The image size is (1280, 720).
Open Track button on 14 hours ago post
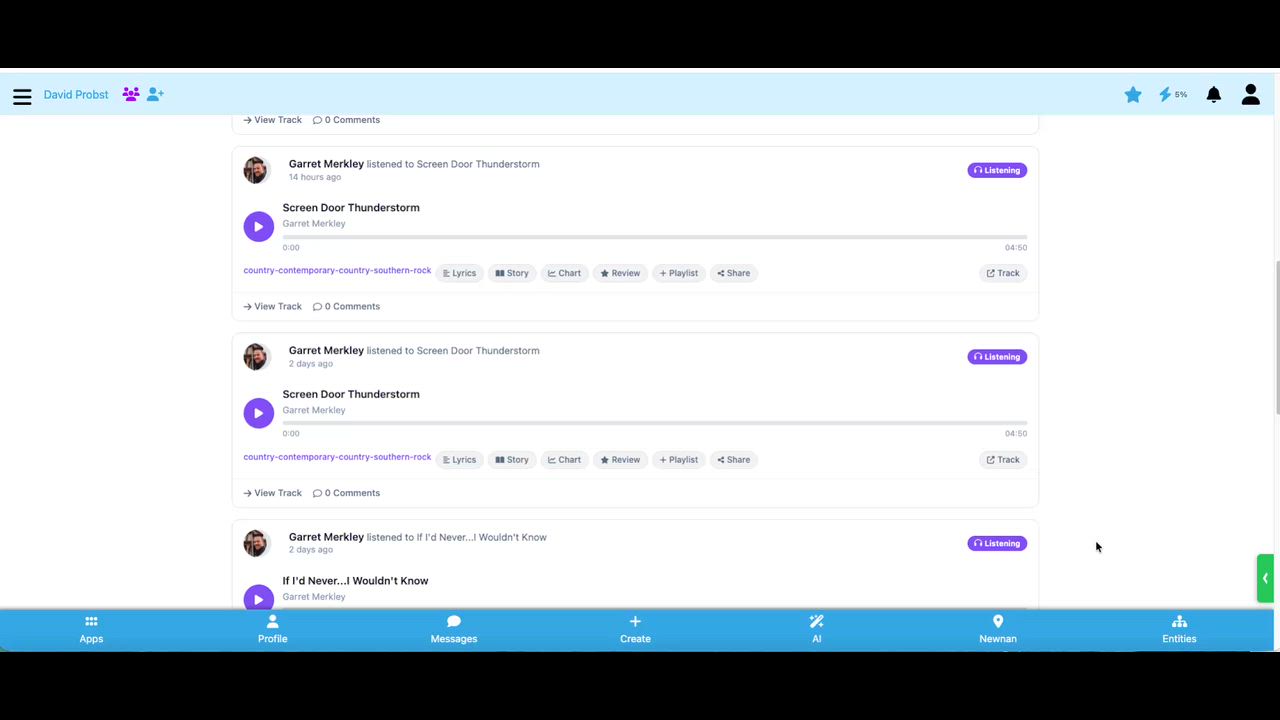coord(1003,273)
